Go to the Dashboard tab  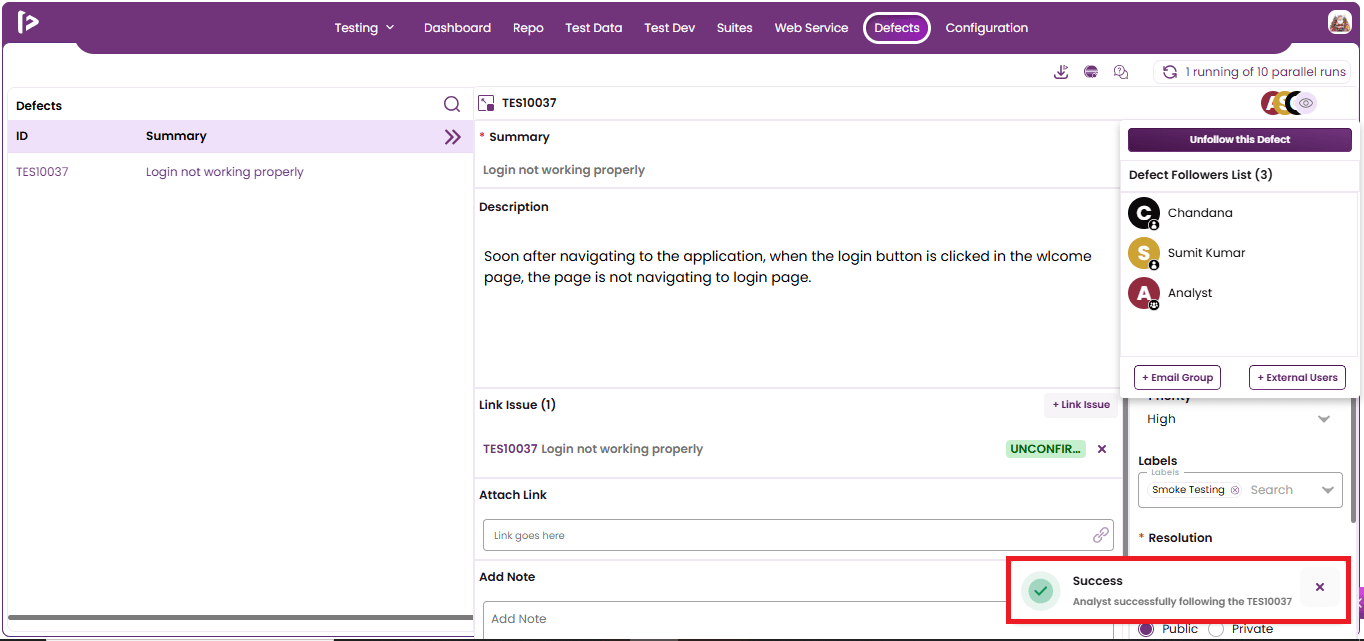tap(457, 28)
